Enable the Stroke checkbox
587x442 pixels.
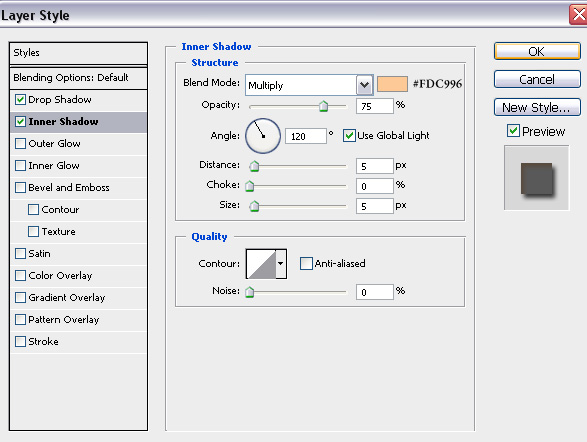20,341
